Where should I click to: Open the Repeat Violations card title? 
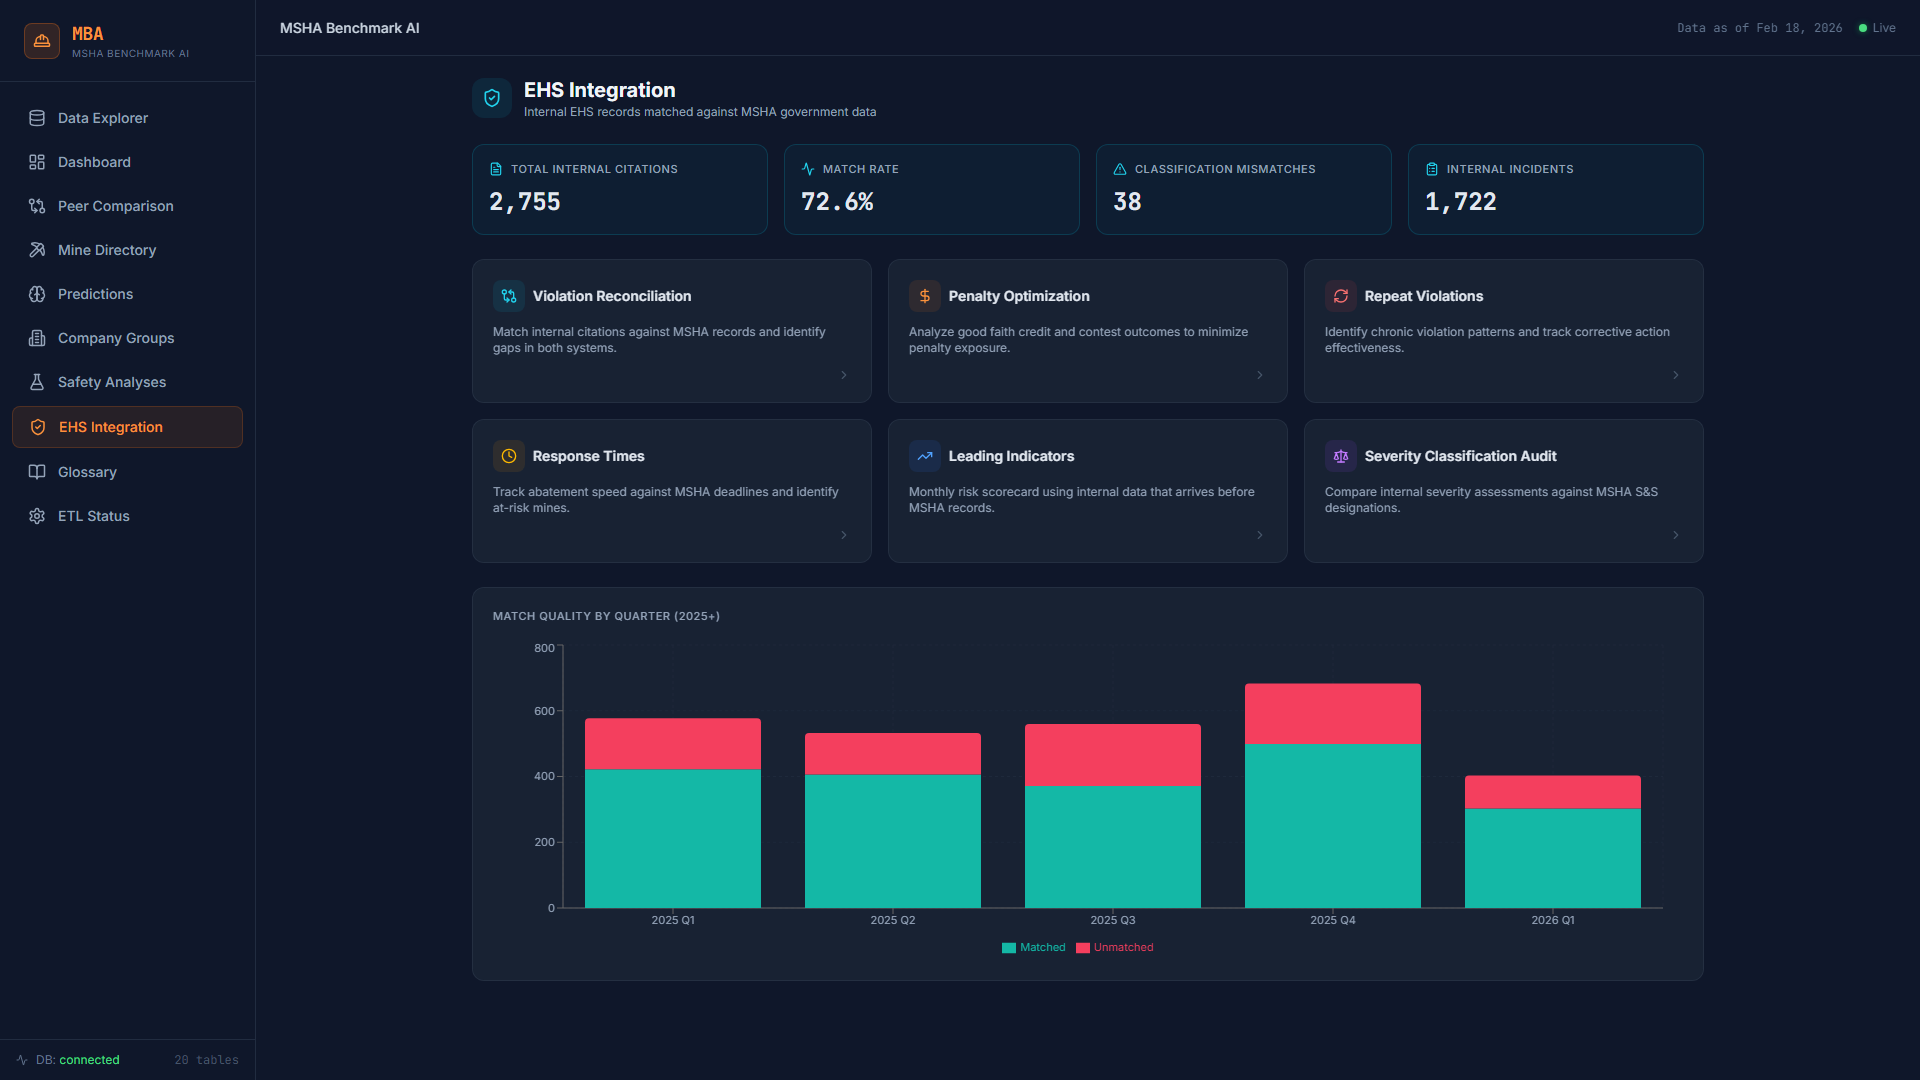(x=1423, y=296)
